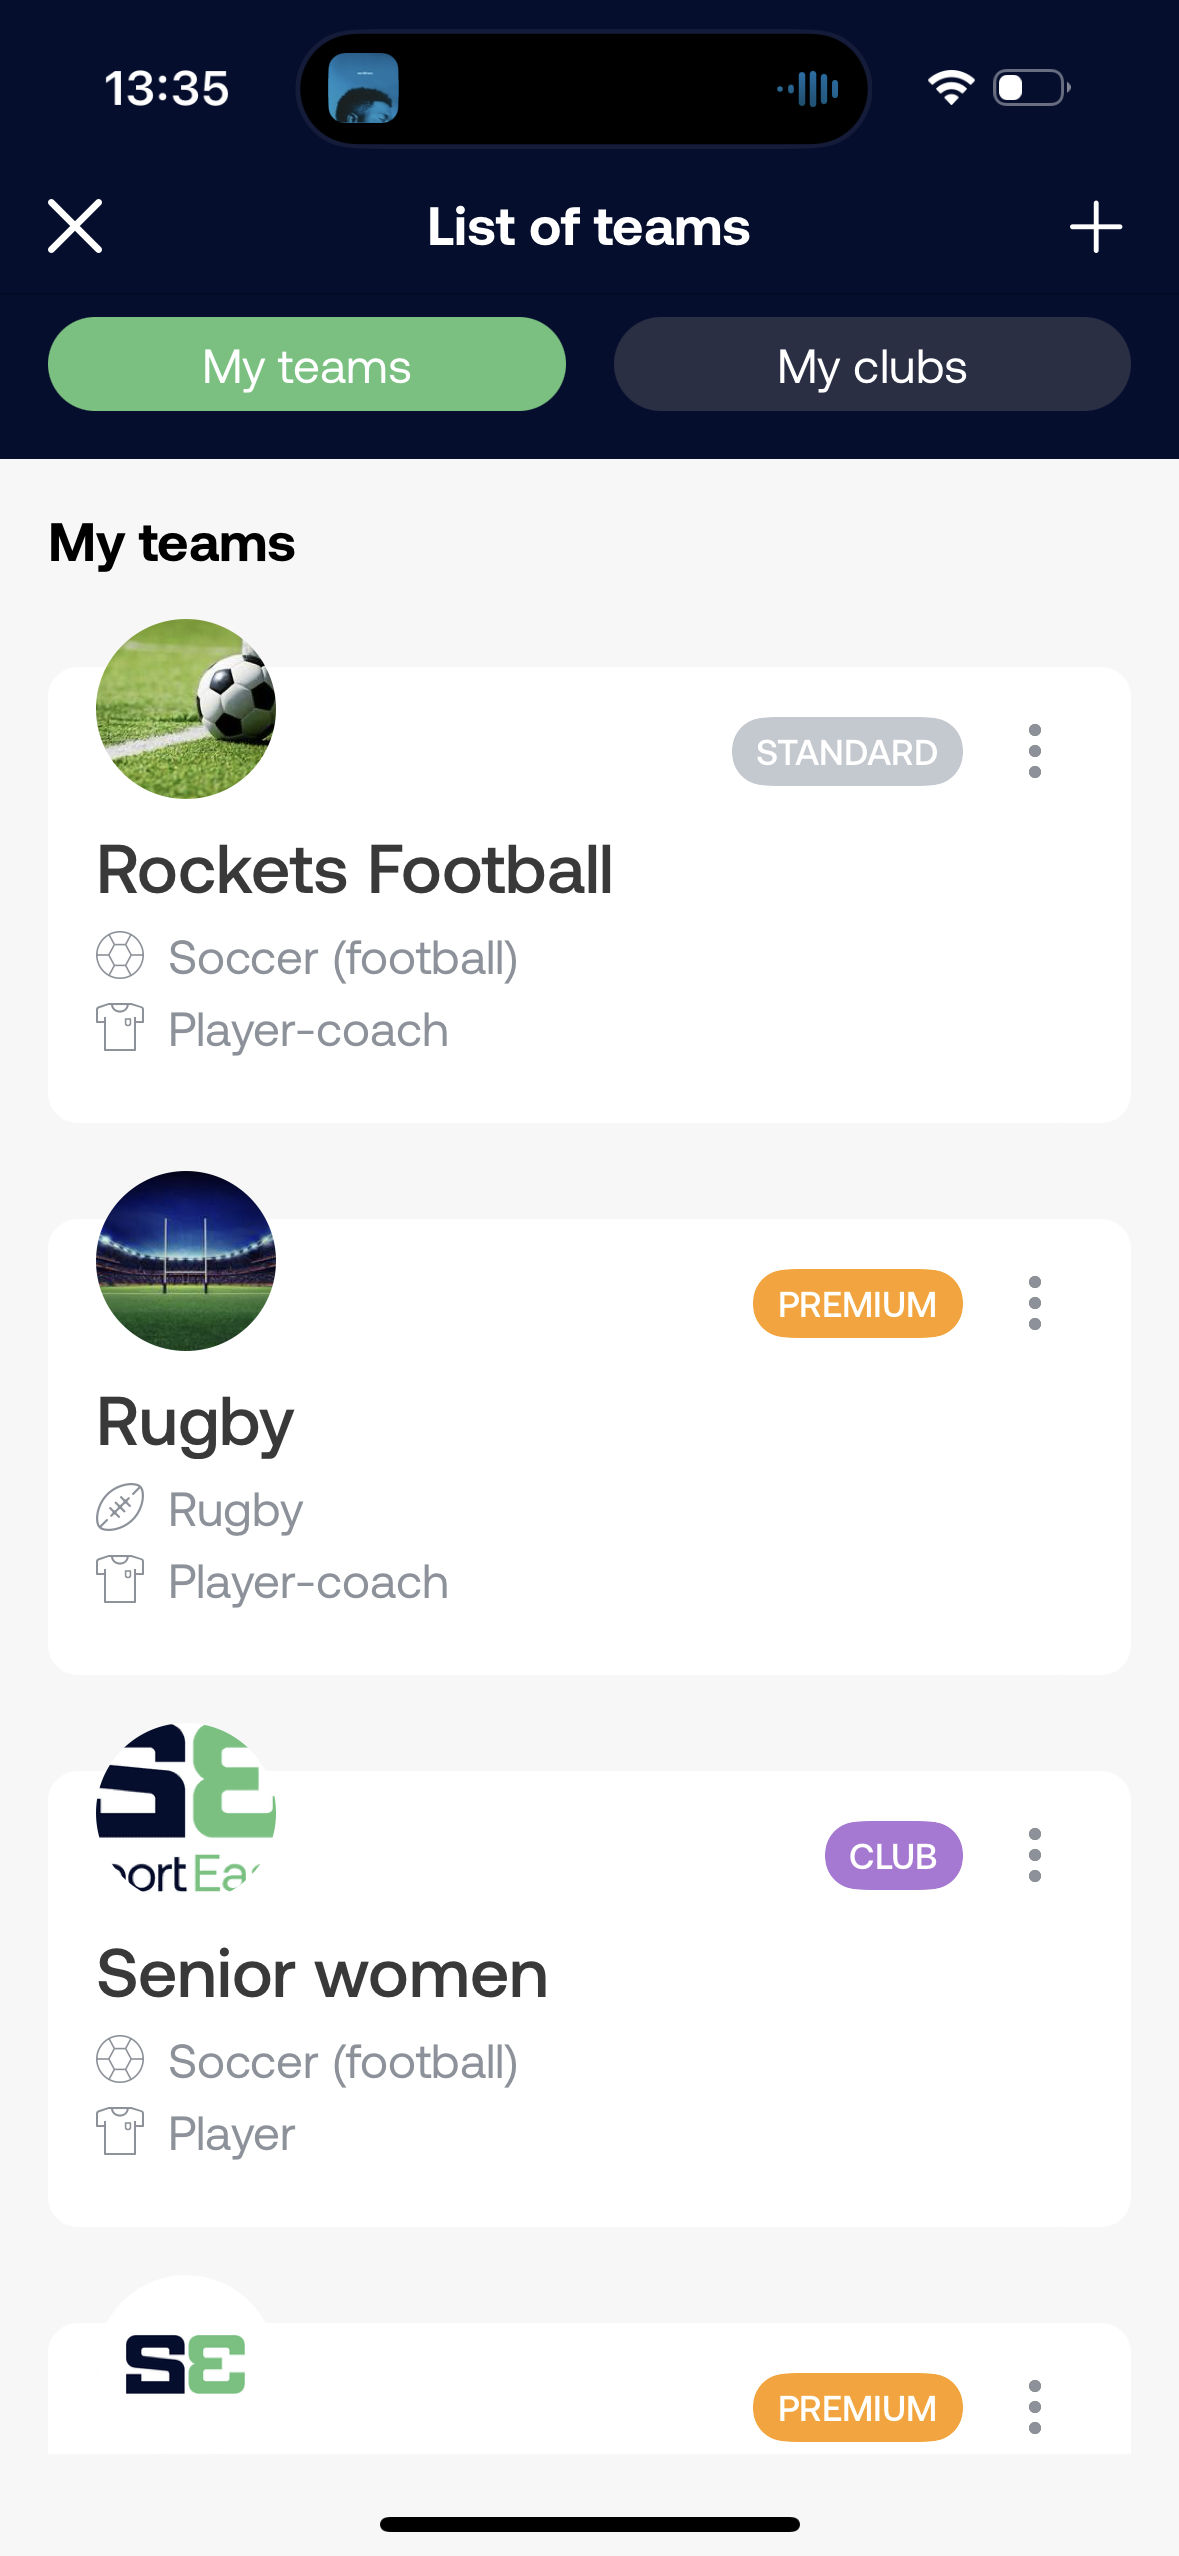Close the List of teams screen
Image resolution: width=1179 pixels, height=2556 pixels.
(75, 226)
